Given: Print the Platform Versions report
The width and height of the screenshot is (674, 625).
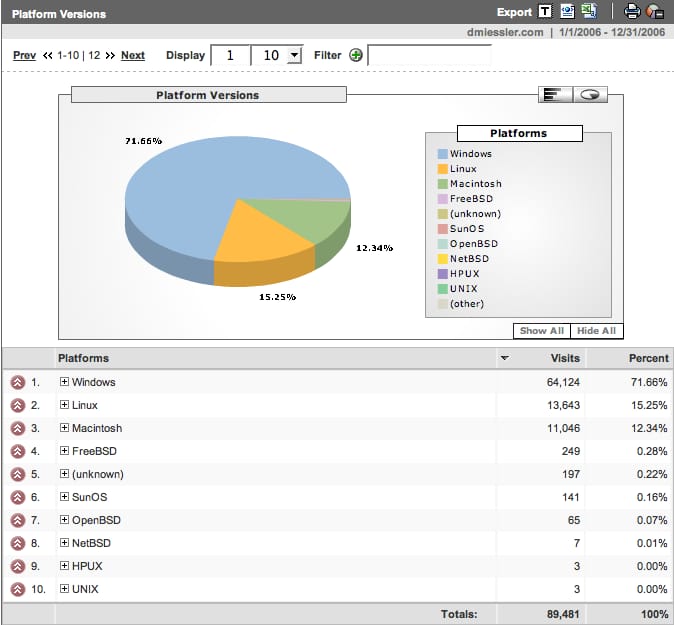Looking at the screenshot, I should [x=632, y=12].
